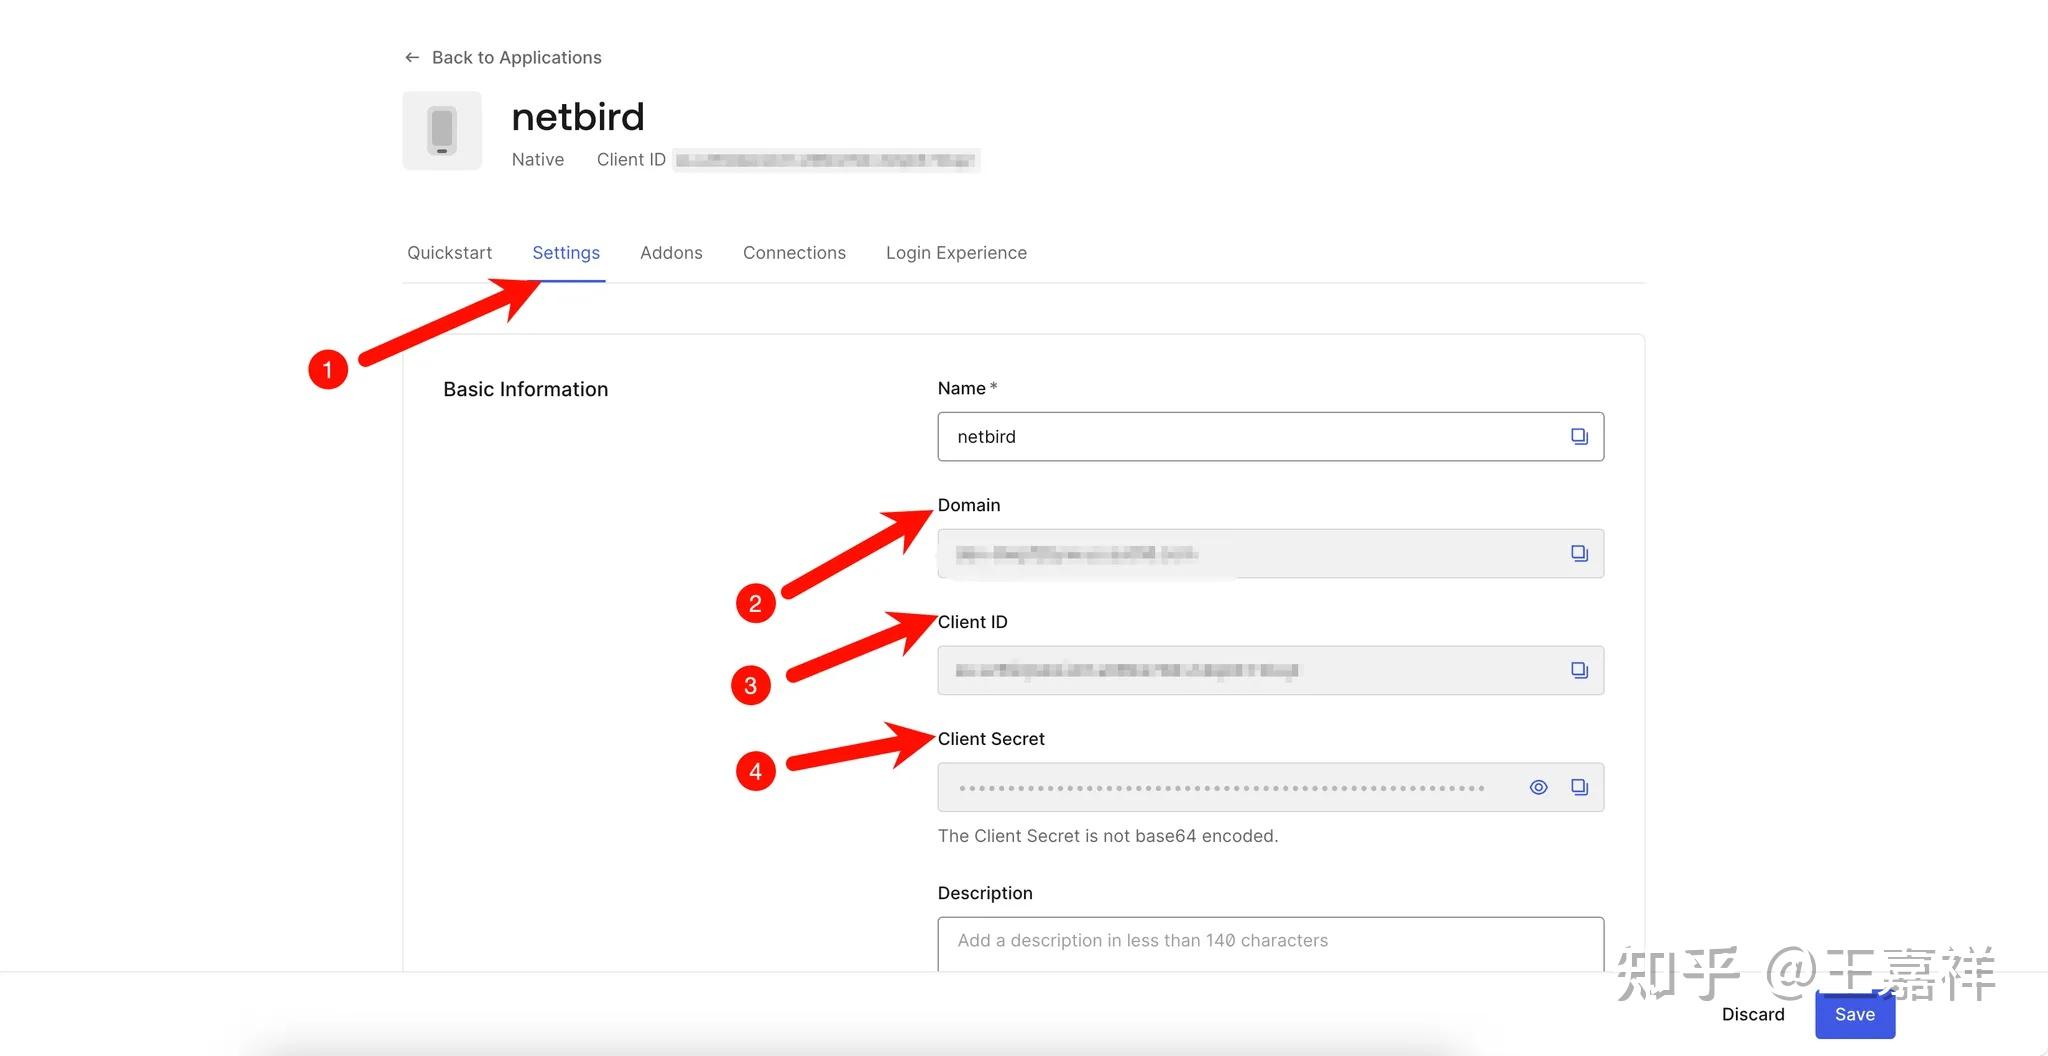Viewport: 2048px width, 1056px height.
Task: Click the Description text field
Action: point(1200,940)
